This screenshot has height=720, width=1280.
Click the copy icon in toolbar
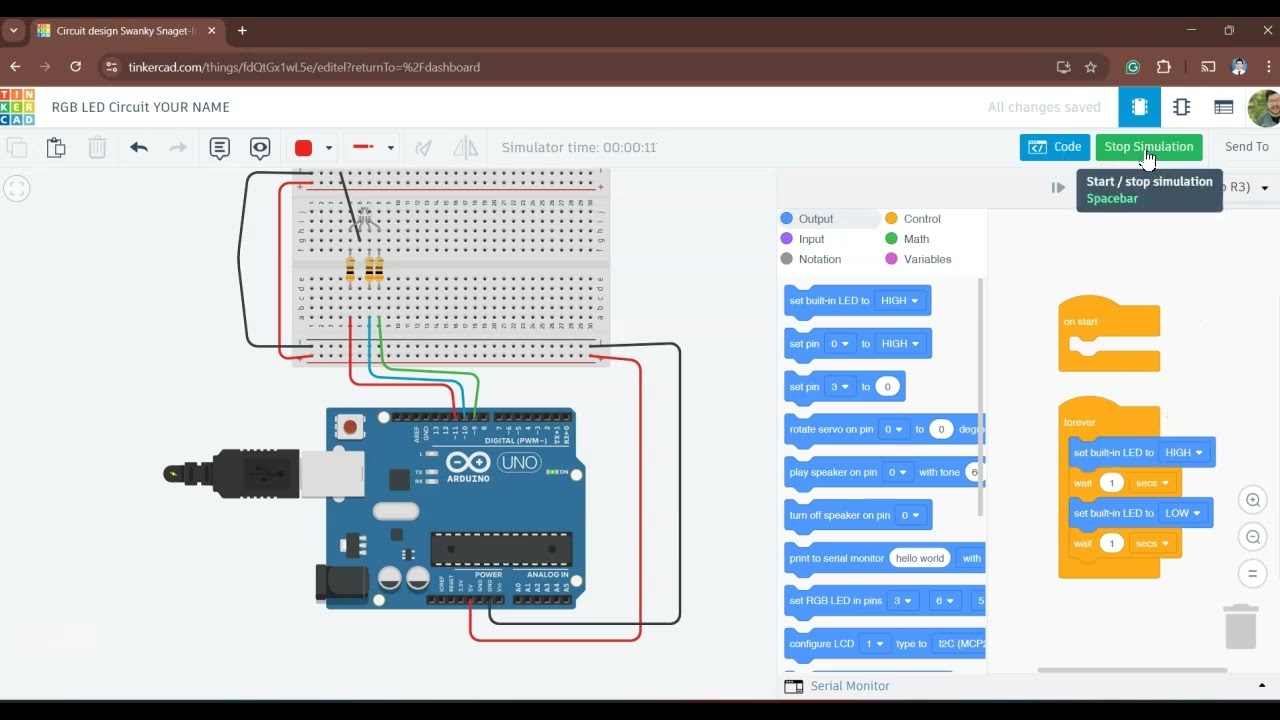tap(17, 148)
